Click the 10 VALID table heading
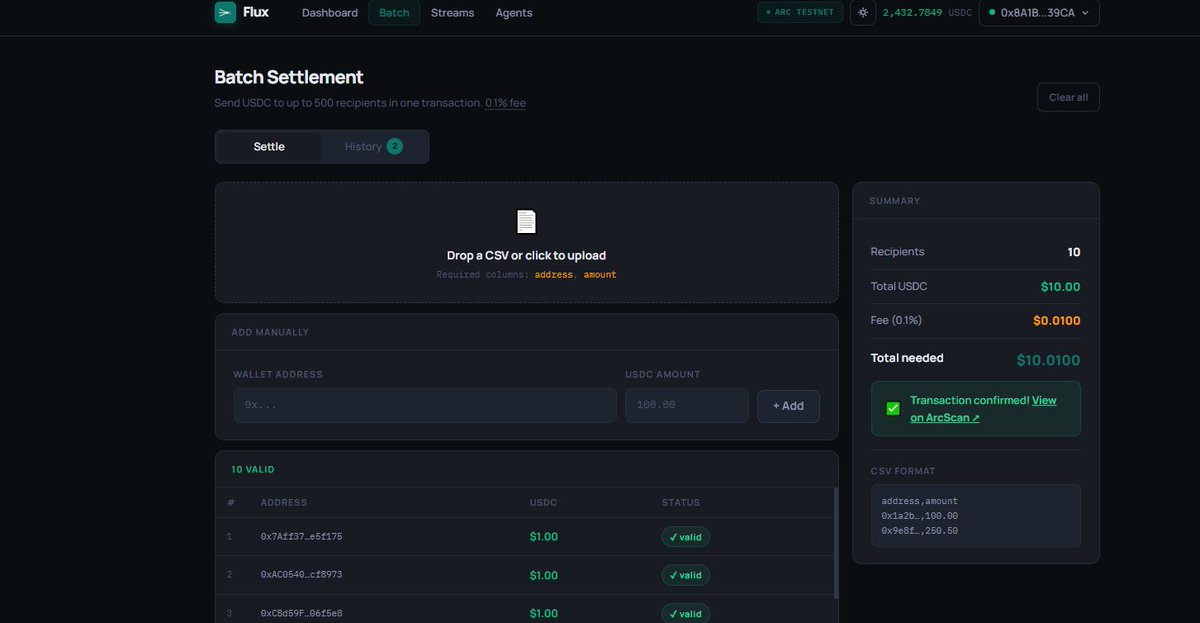The height and width of the screenshot is (623, 1200). (x=253, y=469)
